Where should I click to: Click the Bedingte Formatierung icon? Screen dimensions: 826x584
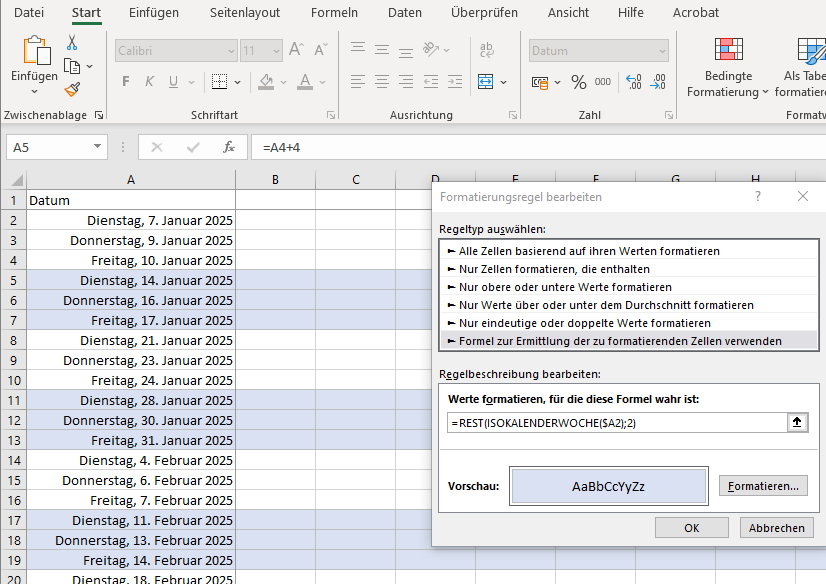729,50
